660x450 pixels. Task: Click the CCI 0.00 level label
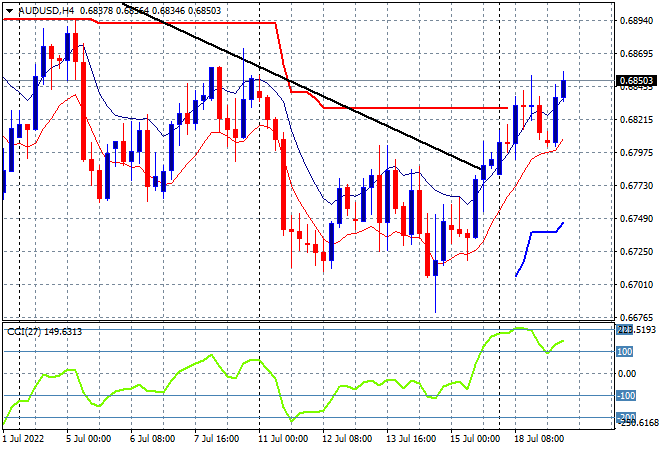[x=627, y=374]
